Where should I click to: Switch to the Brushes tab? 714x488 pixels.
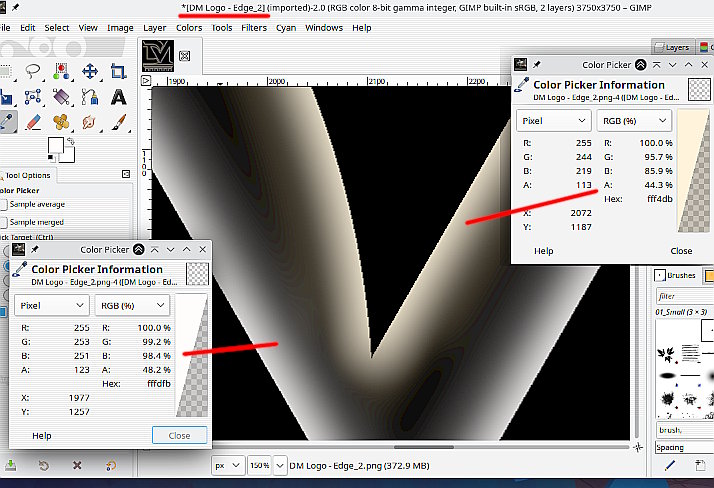pyautogui.click(x=675, y=275)
